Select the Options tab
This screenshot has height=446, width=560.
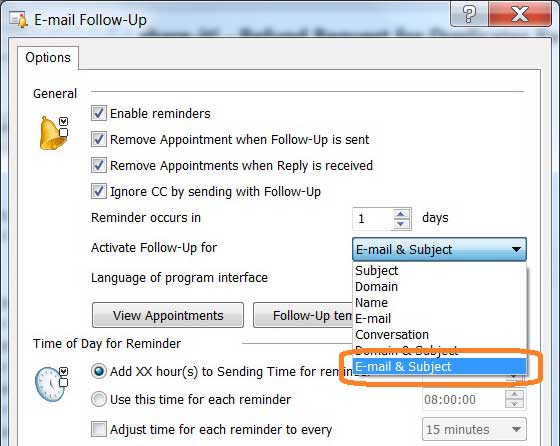(x=48, y=57)
